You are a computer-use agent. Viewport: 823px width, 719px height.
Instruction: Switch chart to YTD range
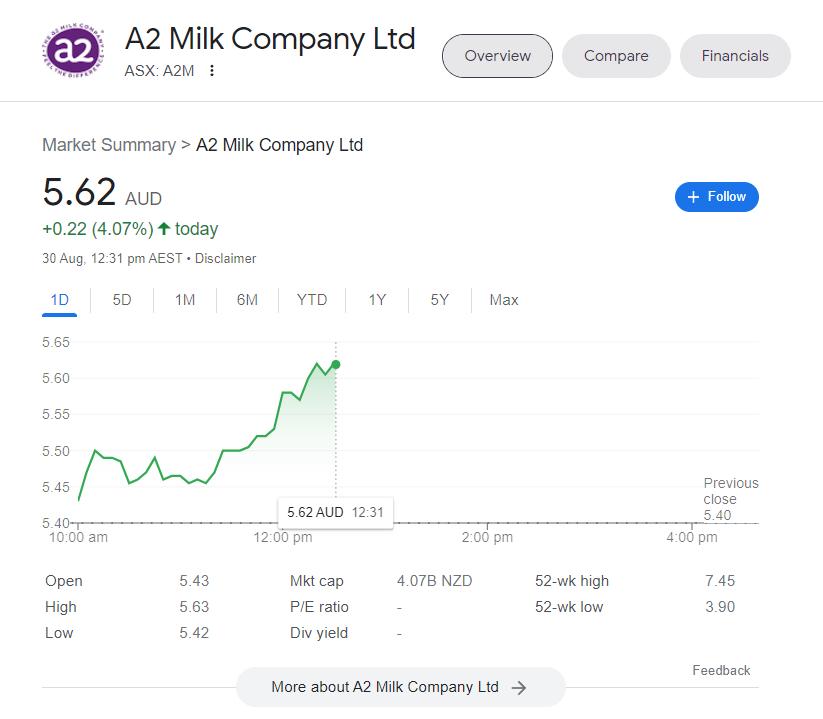click(x=312, y=300)
